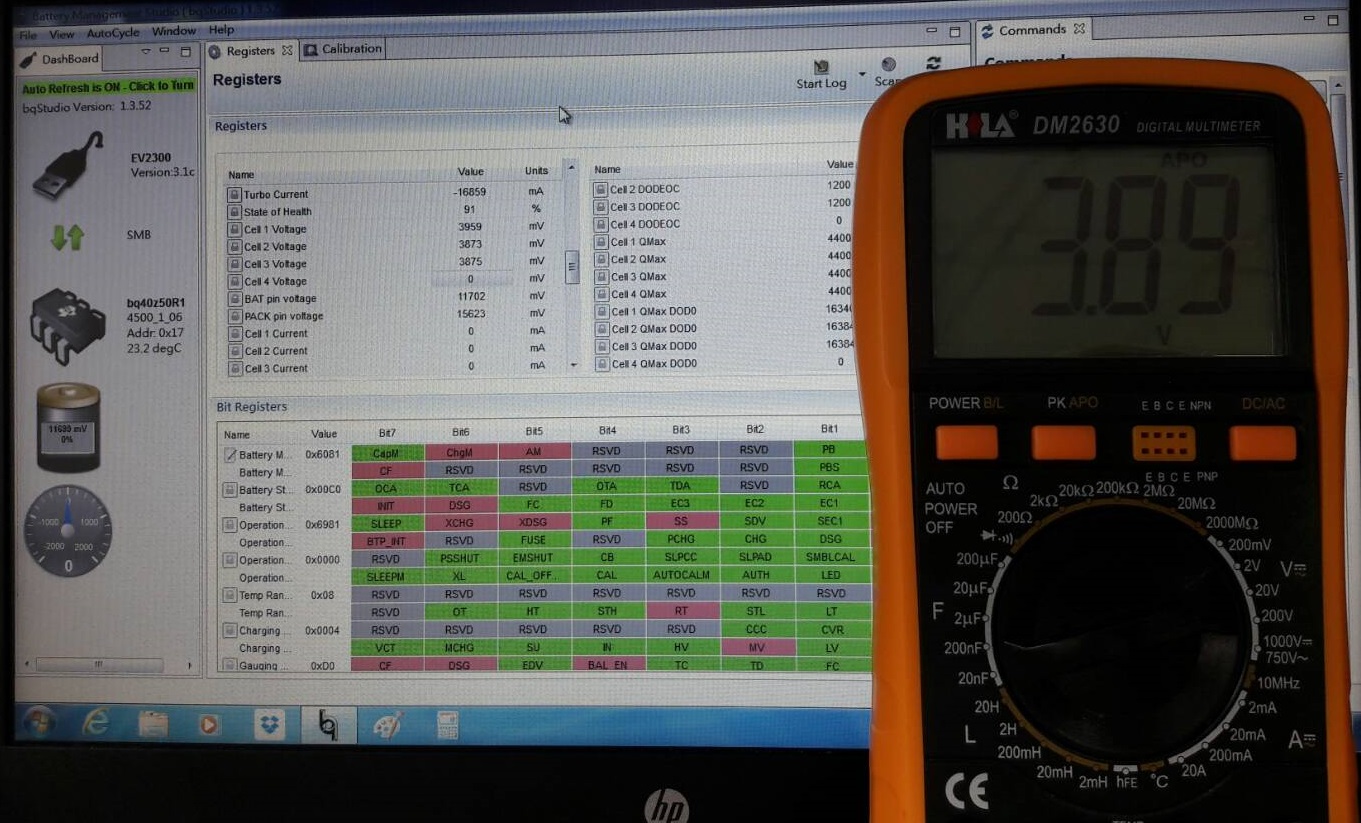Click the XCHG bit cell
The height and width of the screenshot is (823, 1361).
coord(459,523)
